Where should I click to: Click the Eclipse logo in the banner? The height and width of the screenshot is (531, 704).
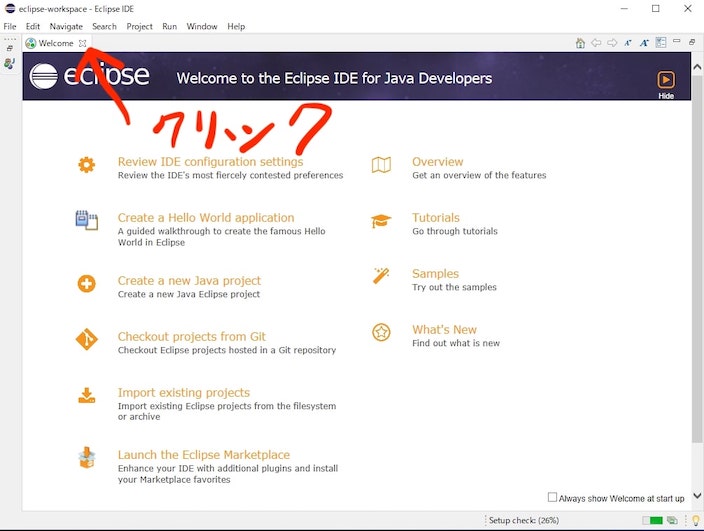[89, 76]
